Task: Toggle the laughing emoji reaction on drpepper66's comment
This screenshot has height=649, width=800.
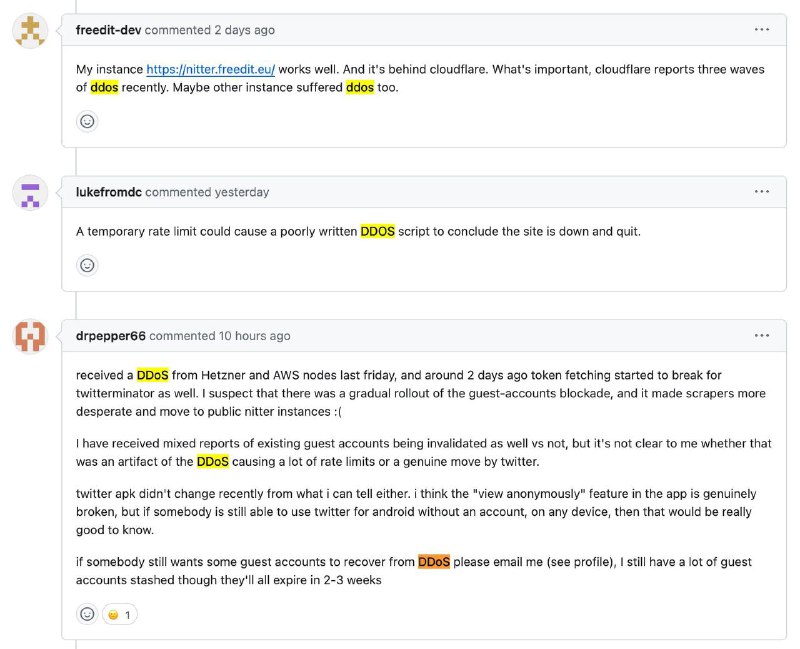Action: pos(117,614)
